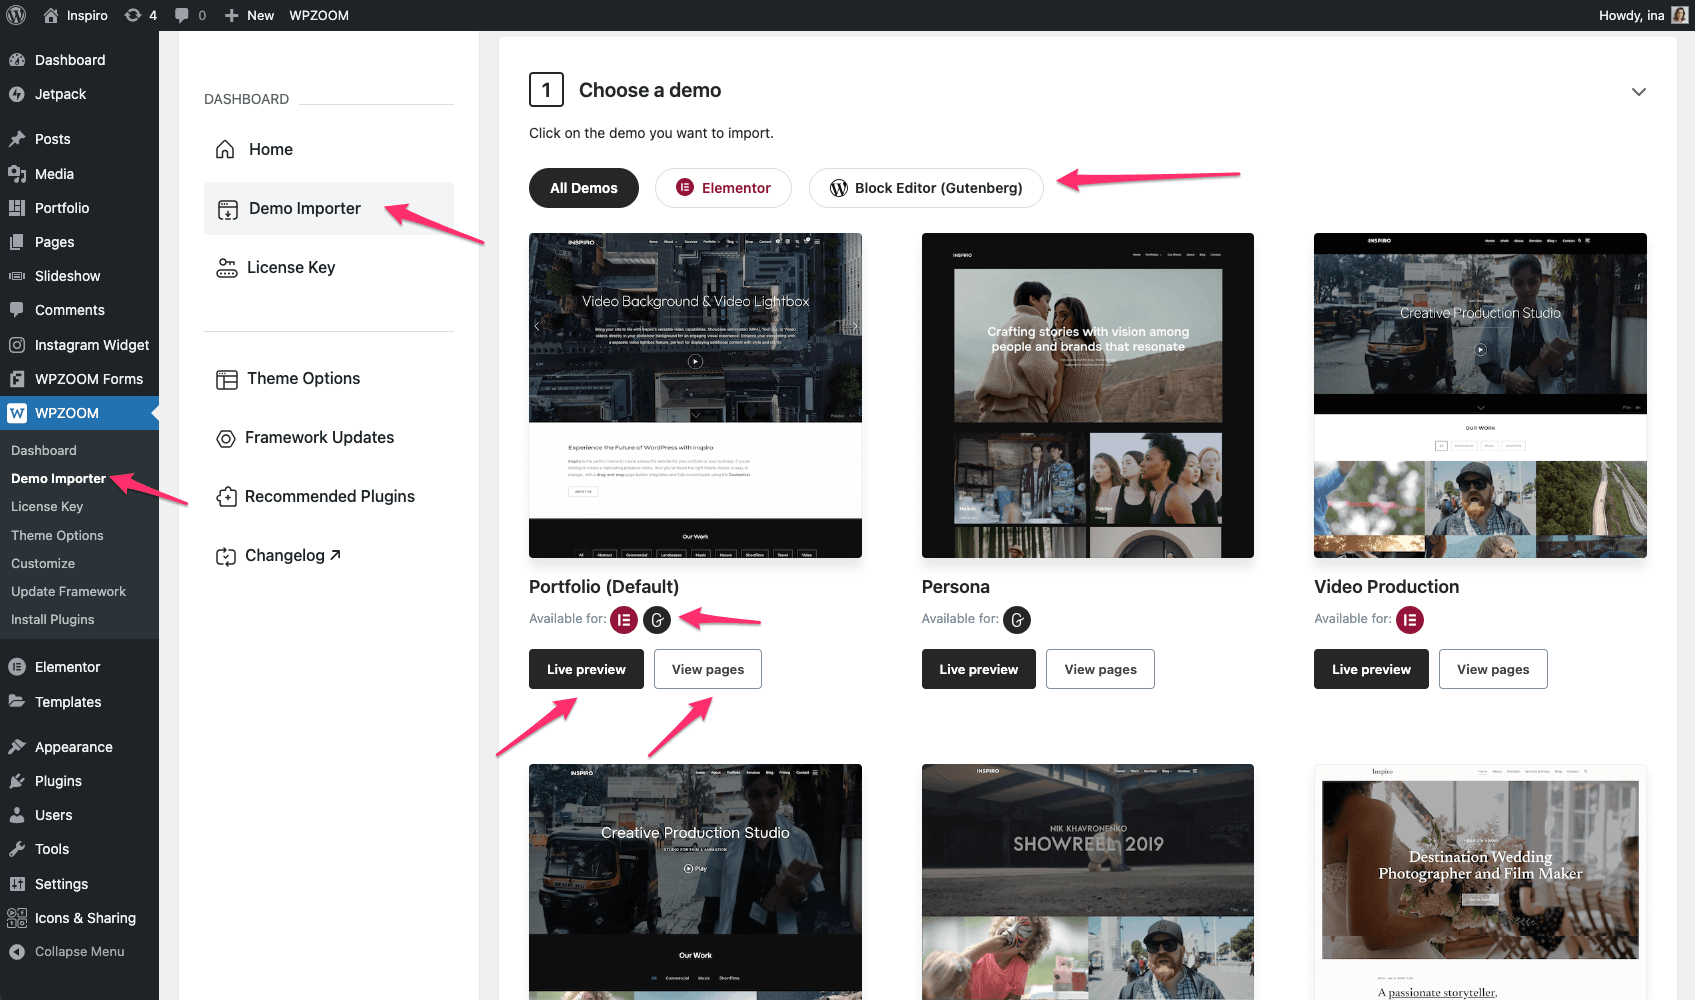This screenshot has width=1695, height=1000.
Task: Click the WordPress logo in admin bar
Action: [16, 15]
